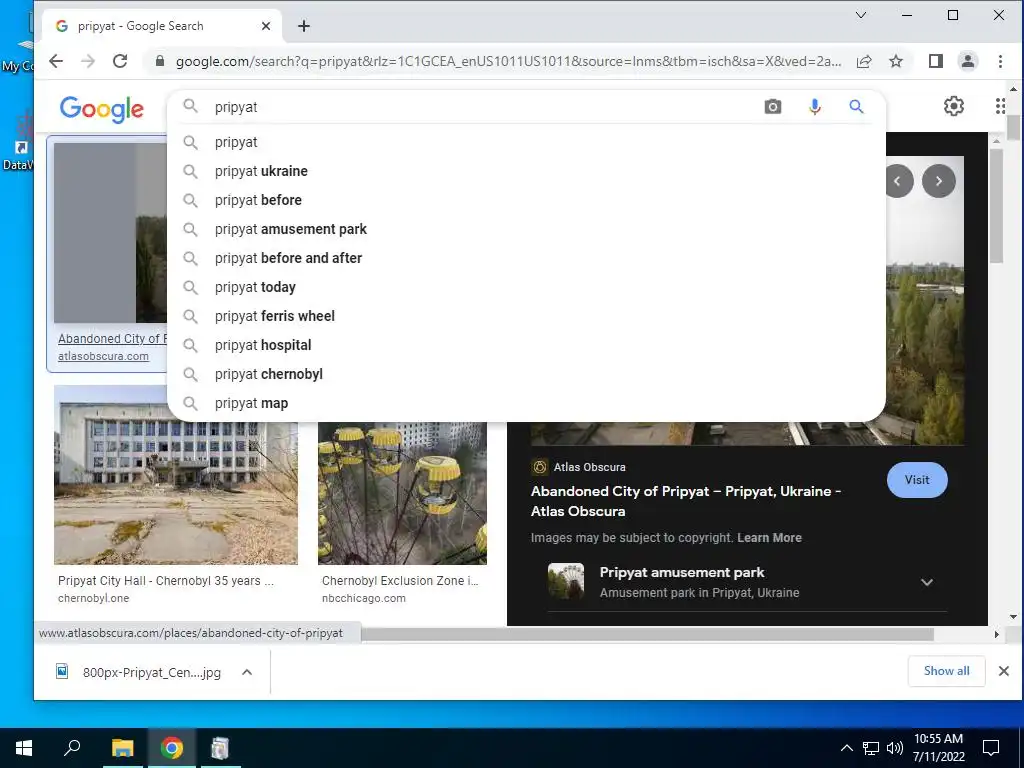The width and height of the screenshot is (1024, 768).
Task: Open a new browser tab
Action: (x=304, y=26)
